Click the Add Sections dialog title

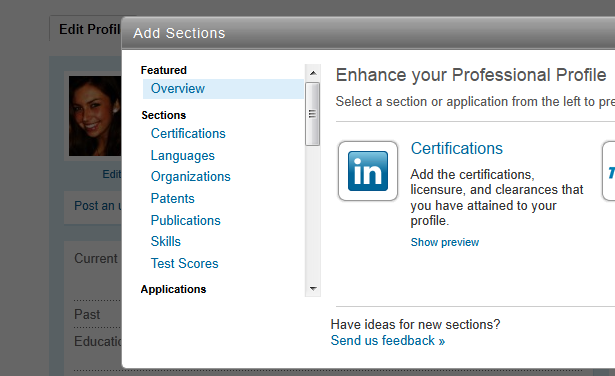pos(179,33)
